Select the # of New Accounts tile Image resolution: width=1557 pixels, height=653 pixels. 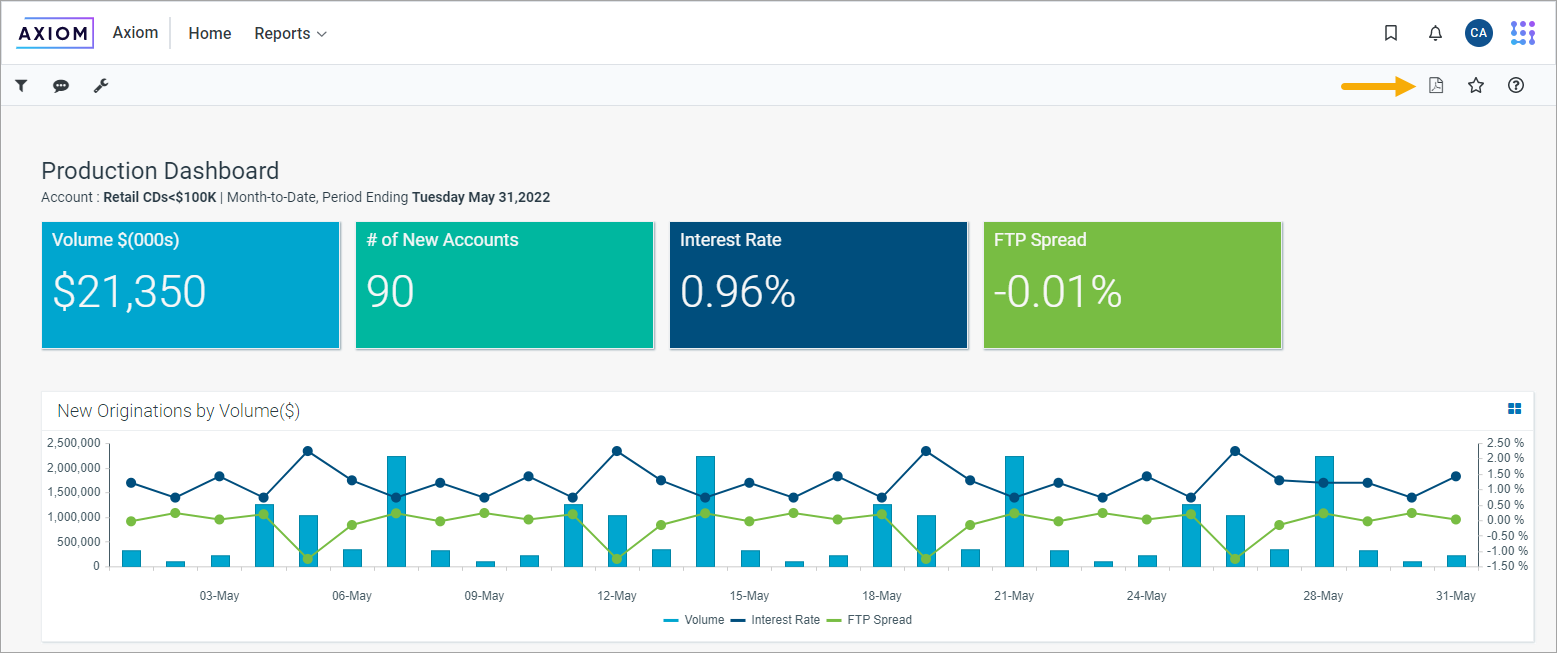504,285
